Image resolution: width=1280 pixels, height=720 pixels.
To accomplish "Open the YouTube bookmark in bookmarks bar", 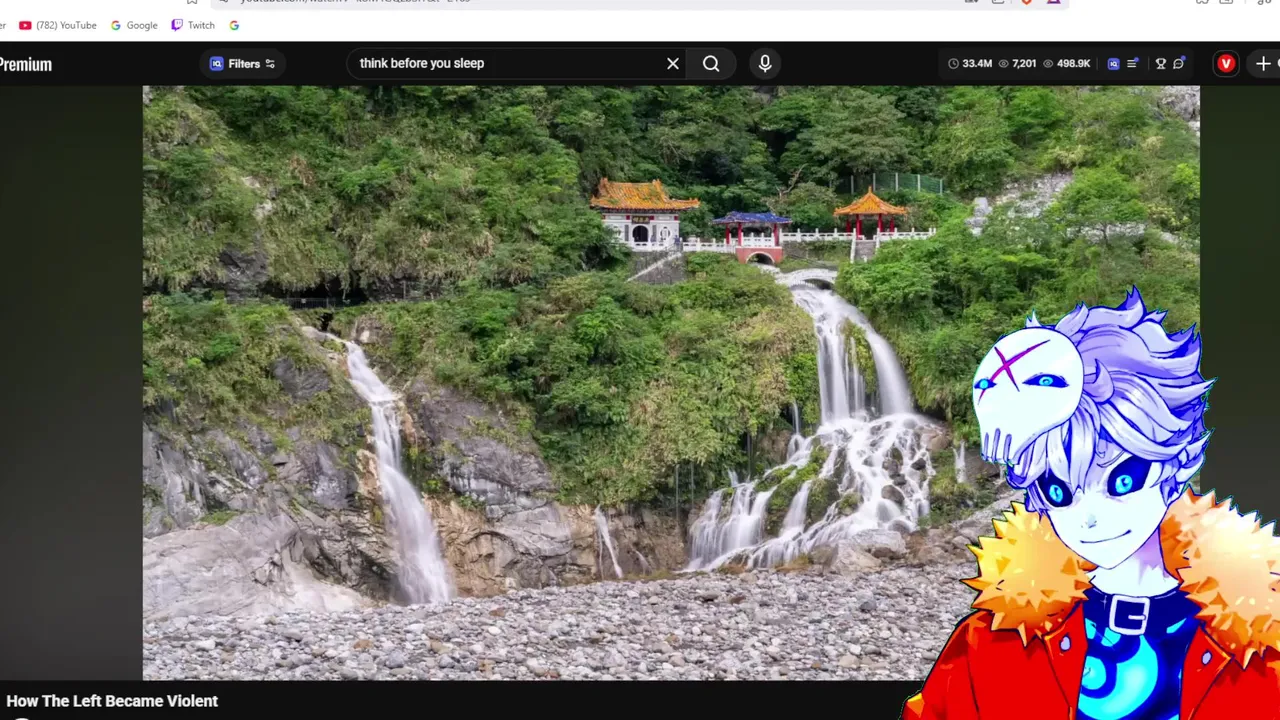I will (x=58, y=25).
